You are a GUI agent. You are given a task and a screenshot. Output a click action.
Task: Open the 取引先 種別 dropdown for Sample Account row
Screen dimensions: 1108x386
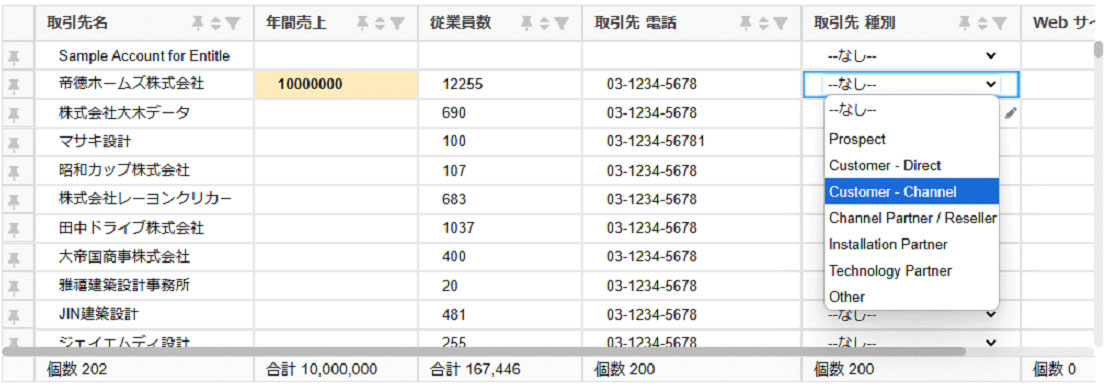point(912,56)
